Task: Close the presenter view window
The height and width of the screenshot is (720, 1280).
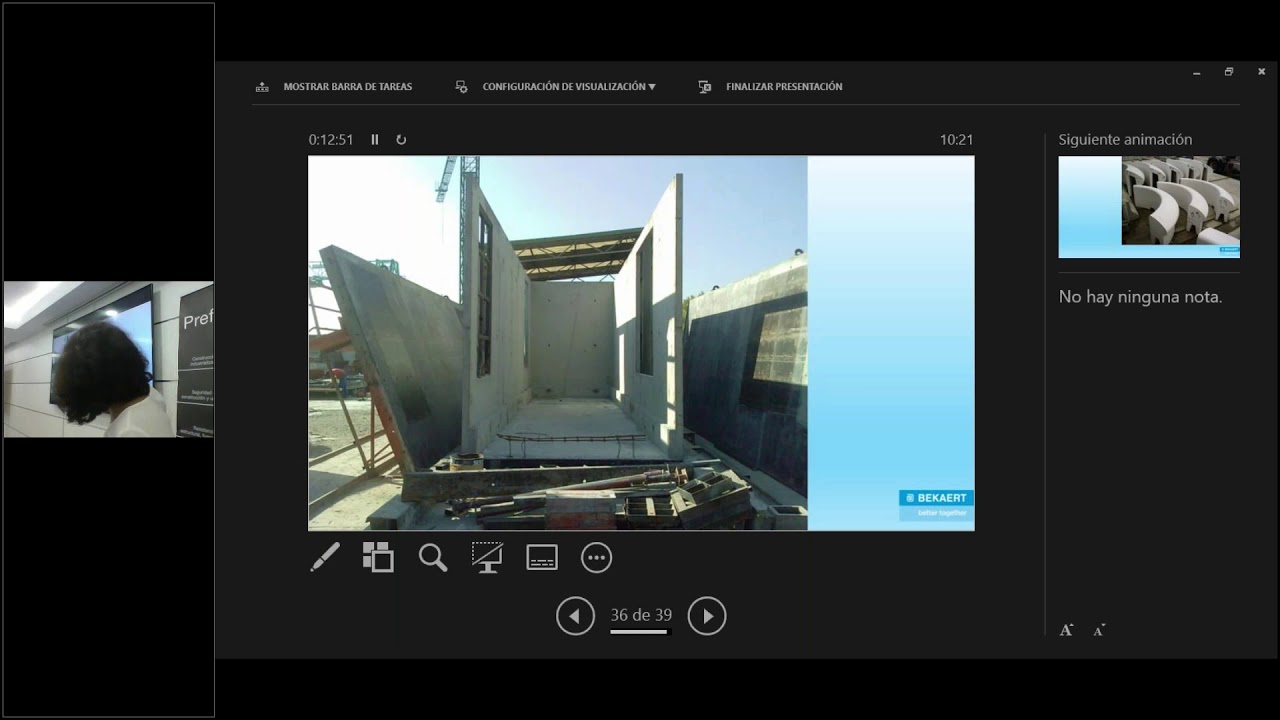Action: coord(1261,72)
